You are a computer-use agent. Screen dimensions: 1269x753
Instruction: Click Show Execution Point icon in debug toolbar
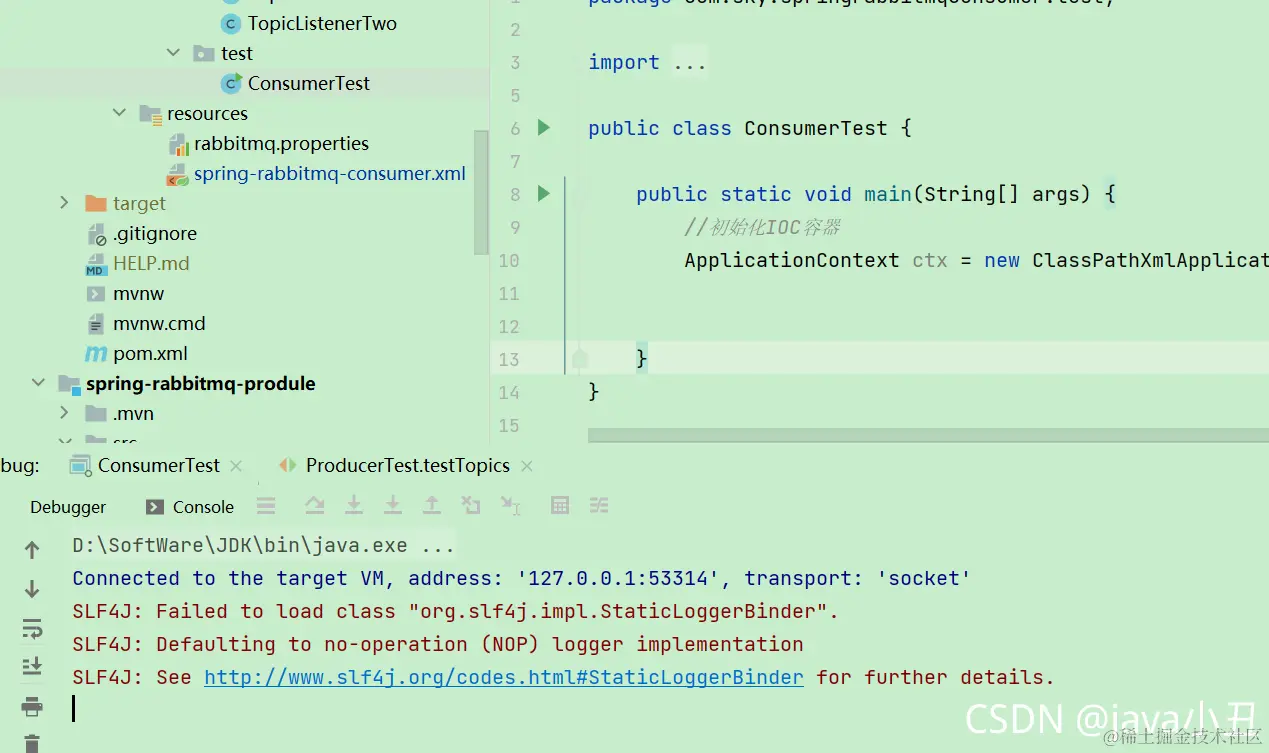tap(266, 506)
